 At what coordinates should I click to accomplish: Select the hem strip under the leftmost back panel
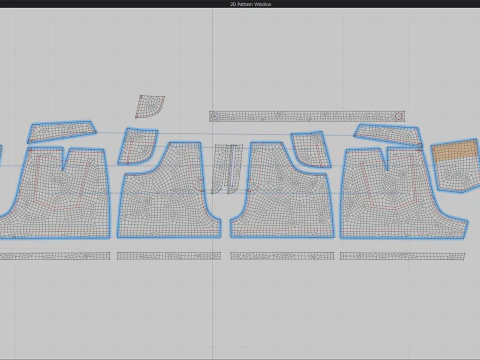tap(55, 256)
